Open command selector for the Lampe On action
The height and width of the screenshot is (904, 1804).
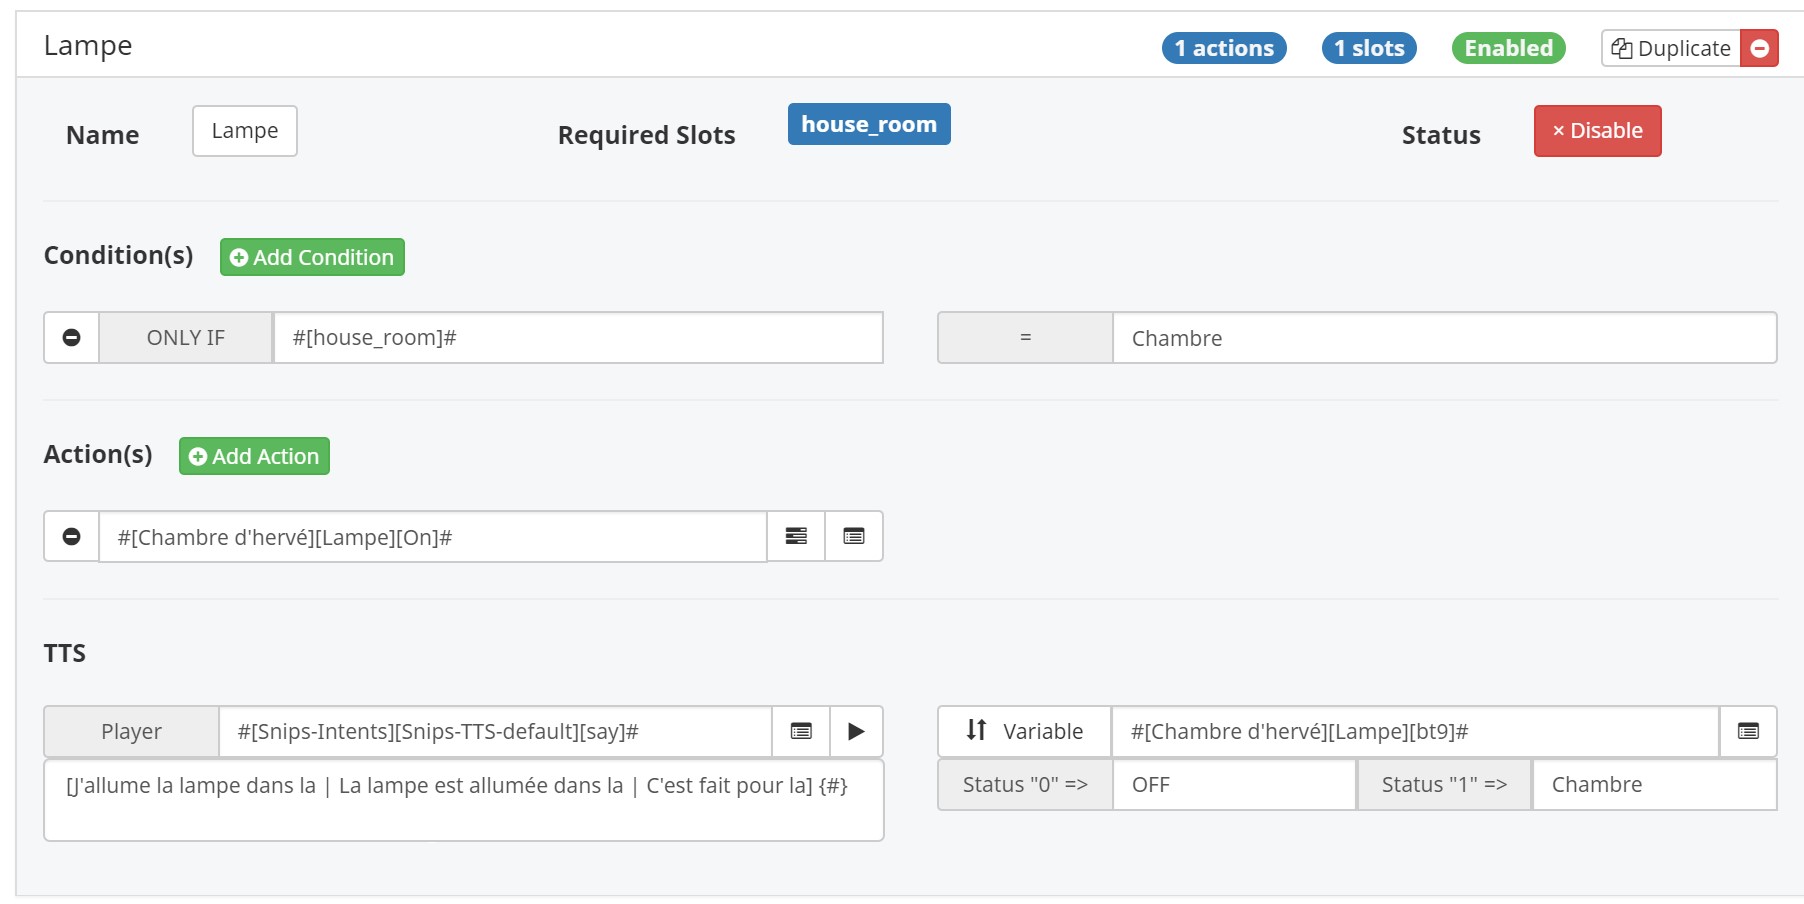click(854, 537)
